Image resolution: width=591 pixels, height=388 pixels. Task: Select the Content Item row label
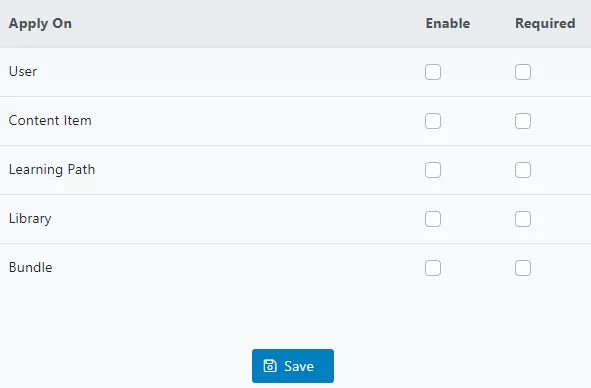[x=50, y=120]
